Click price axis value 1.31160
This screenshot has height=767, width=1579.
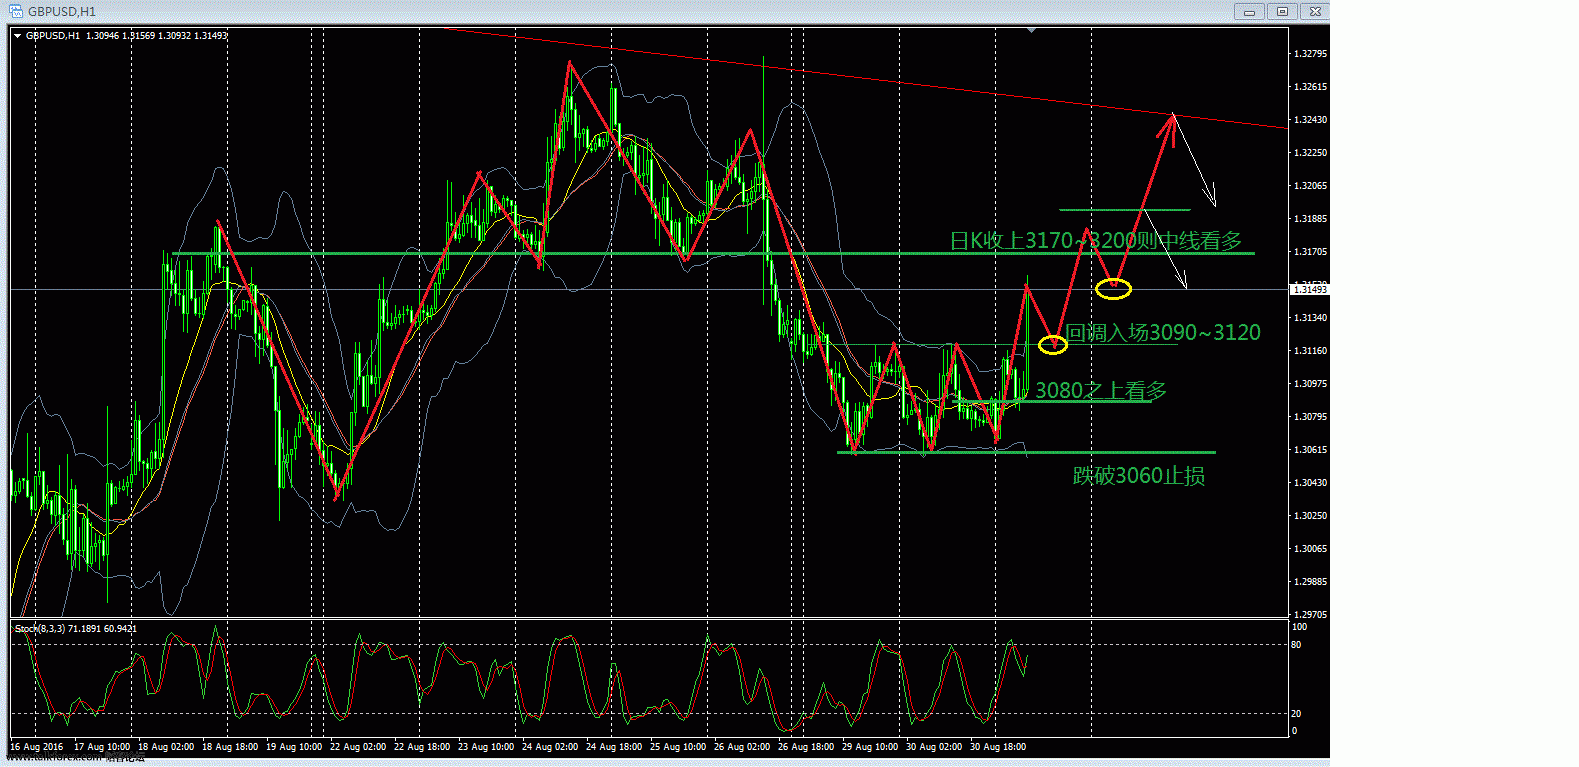pyautogui.click(x=1310, y=351)
